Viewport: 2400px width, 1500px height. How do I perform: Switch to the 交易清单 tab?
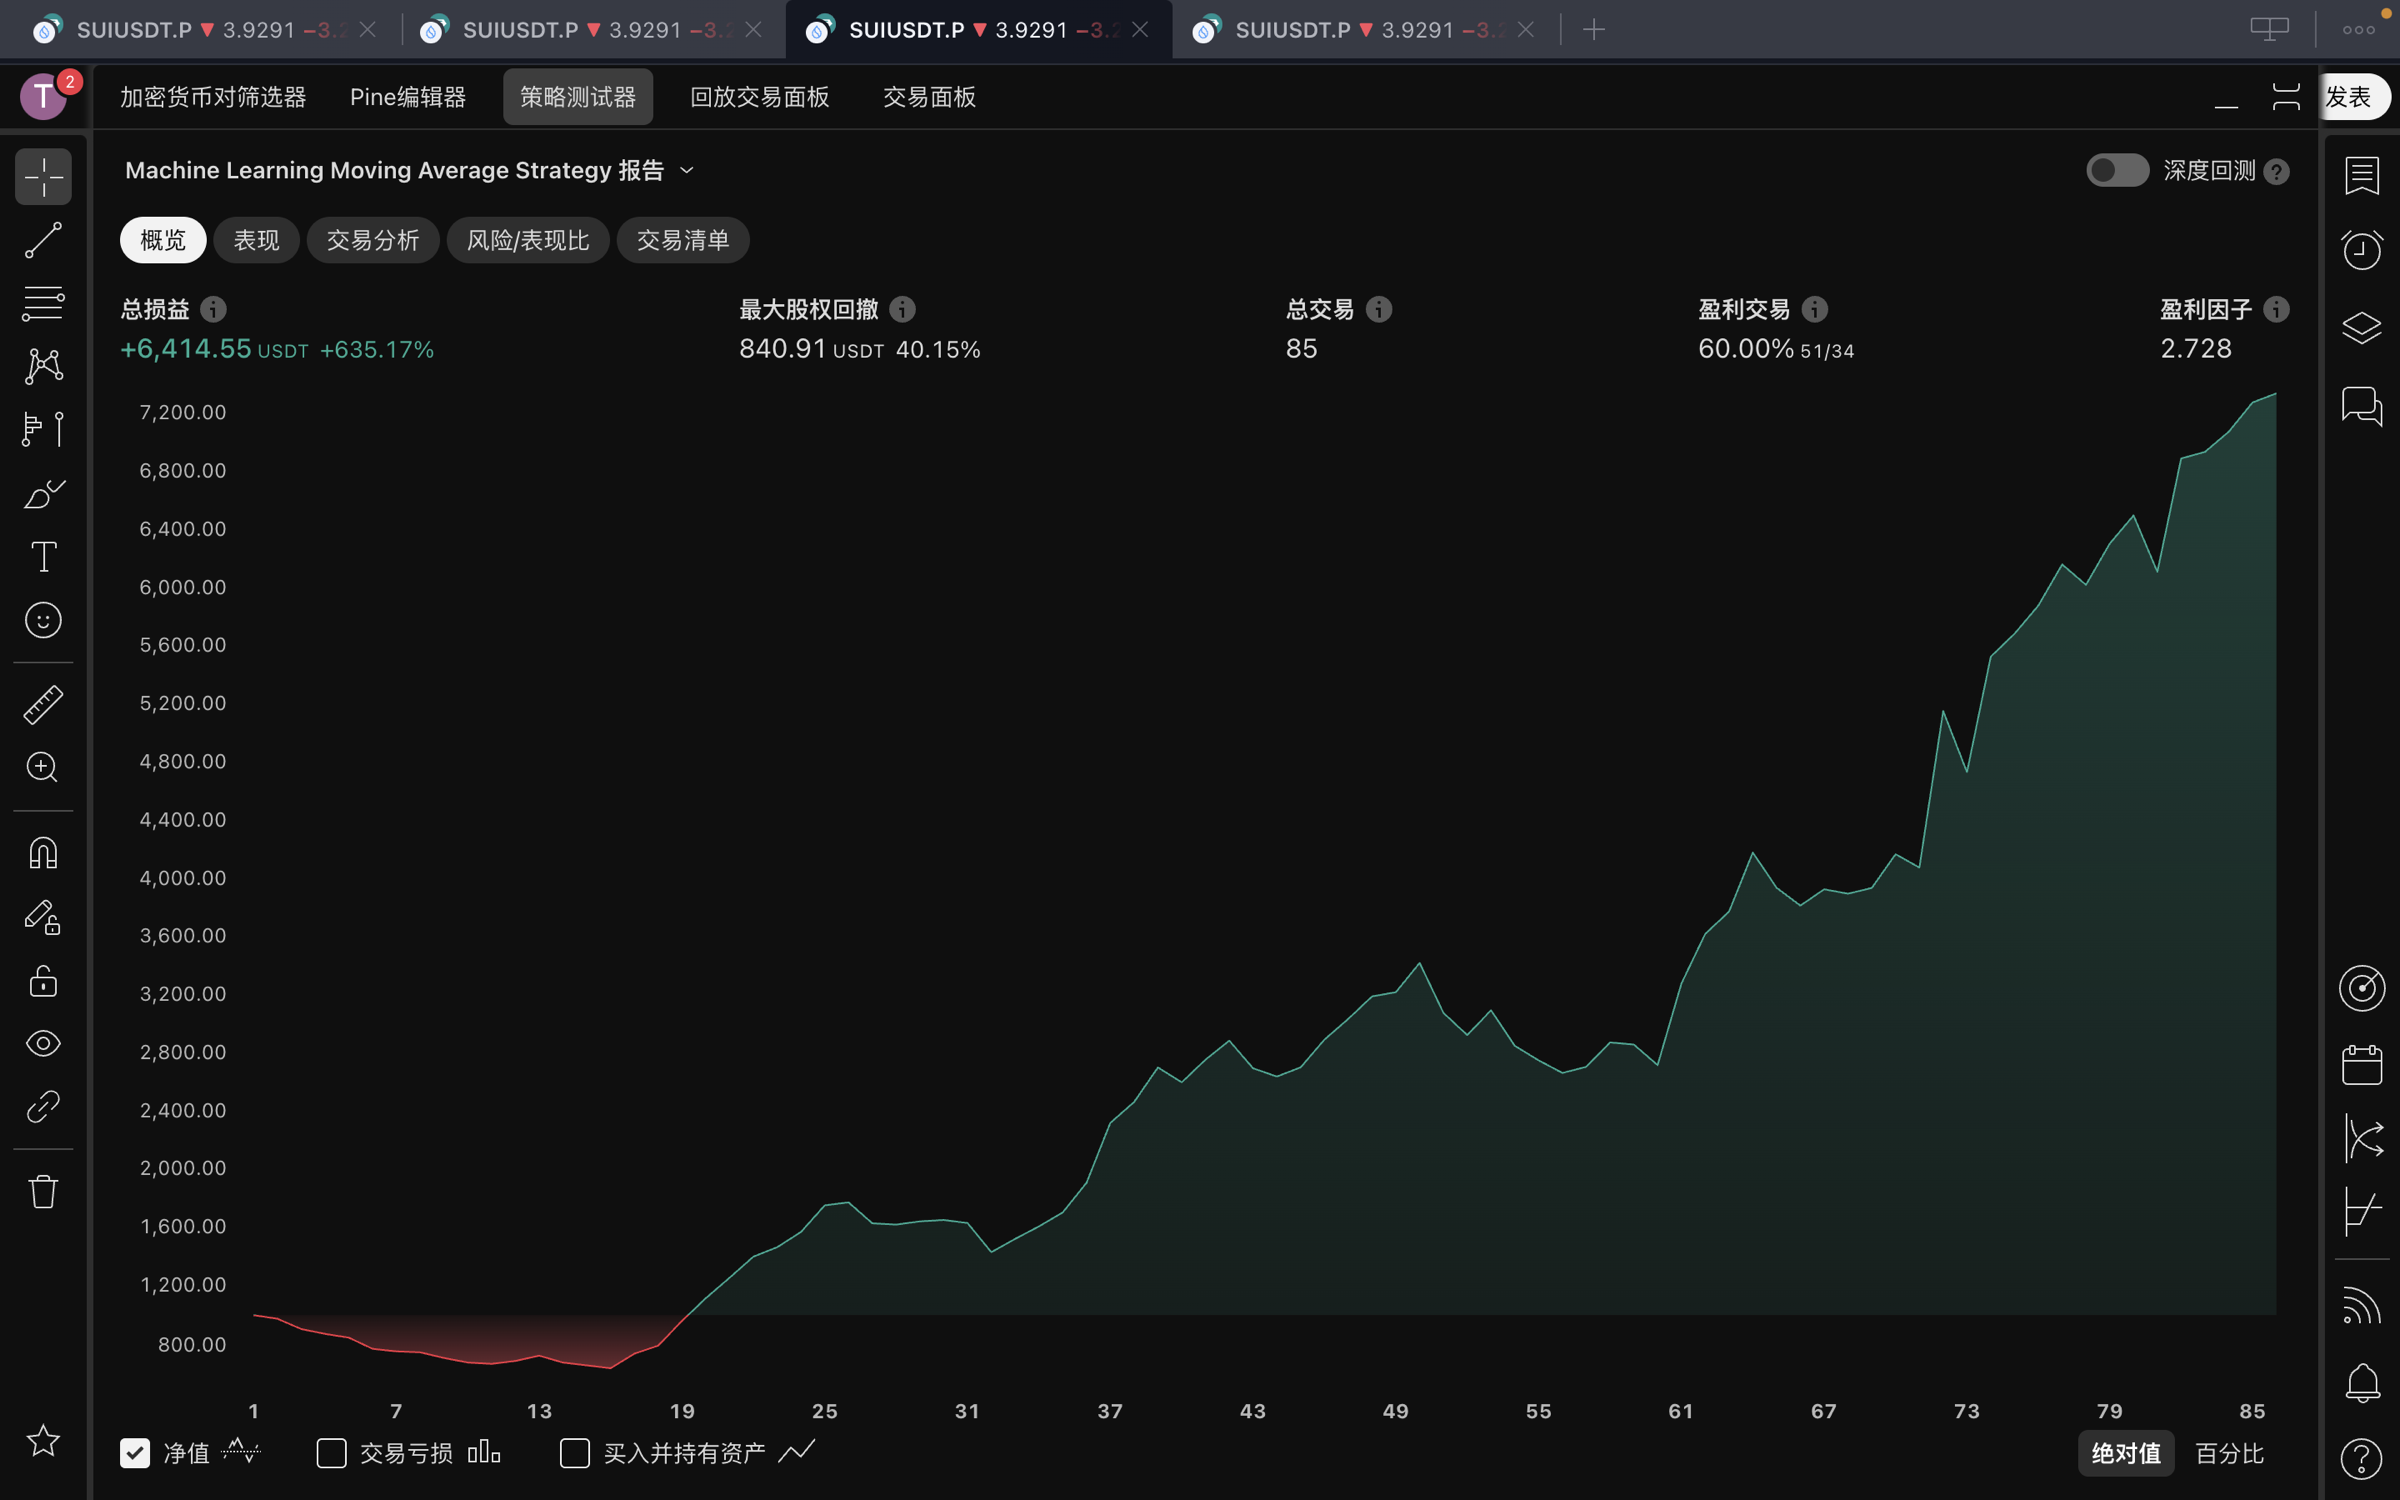[682, 240]
